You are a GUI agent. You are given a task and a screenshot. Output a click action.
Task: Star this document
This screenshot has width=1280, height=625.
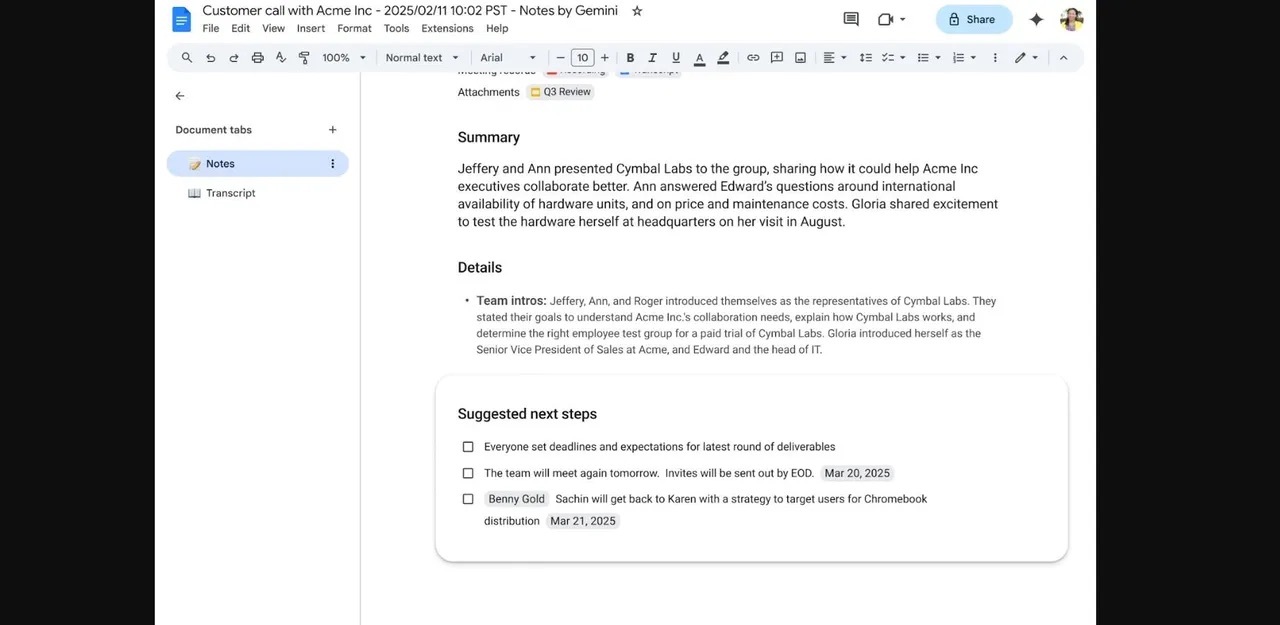(637, 11)
